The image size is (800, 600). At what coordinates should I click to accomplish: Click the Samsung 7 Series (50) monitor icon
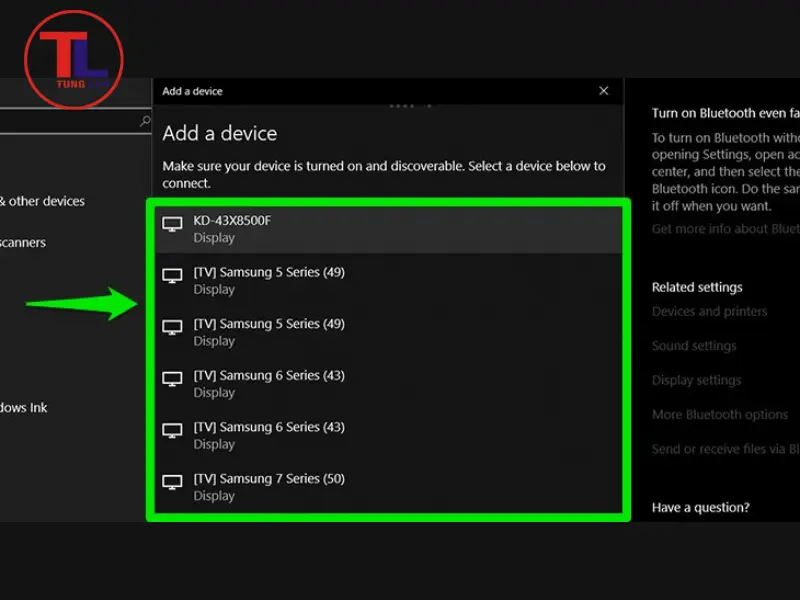(173, 483)
